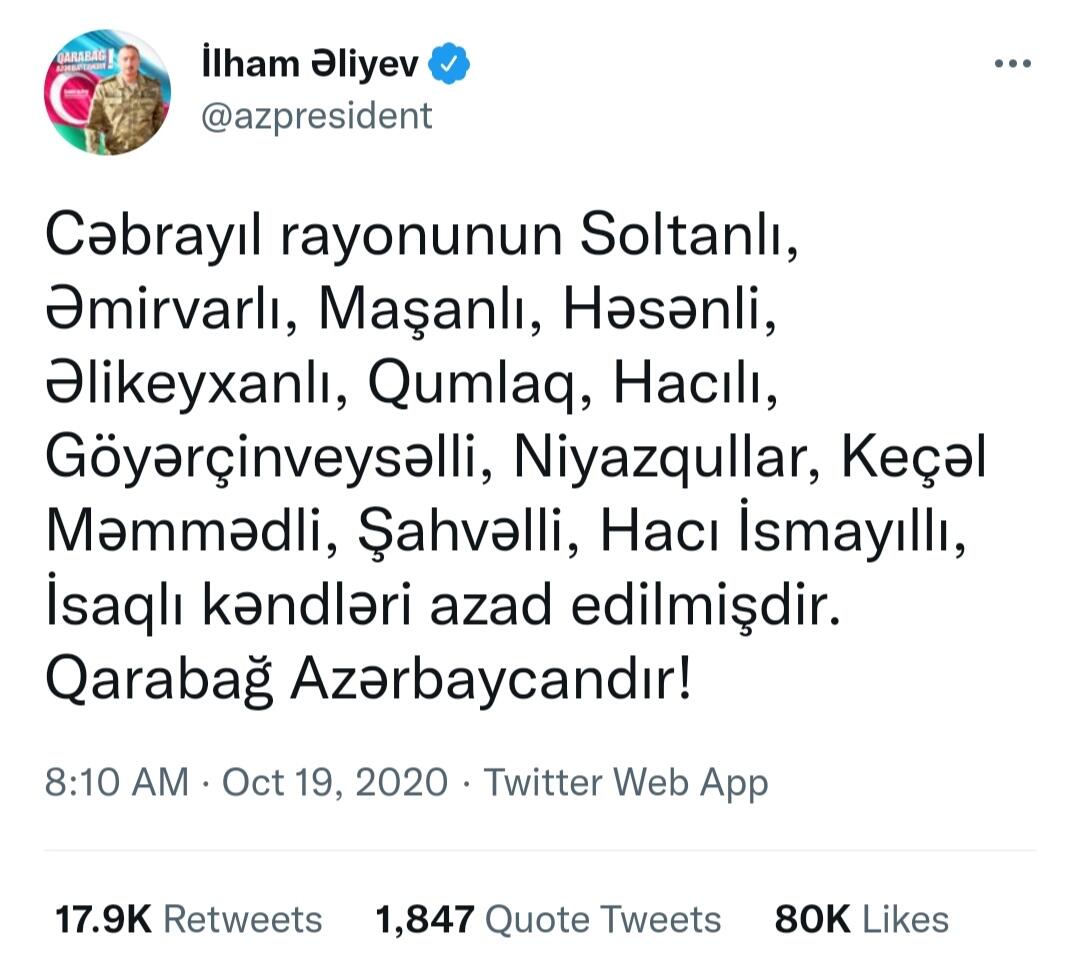Click the Likes label
Screen dimensions: 1080x969
(x=906, y=919)
